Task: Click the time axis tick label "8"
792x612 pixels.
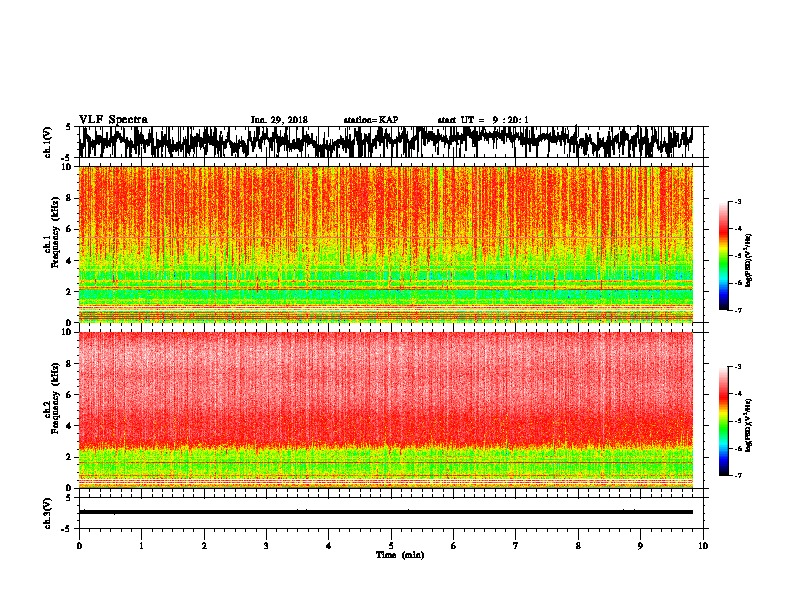Action: pos(578,545)
